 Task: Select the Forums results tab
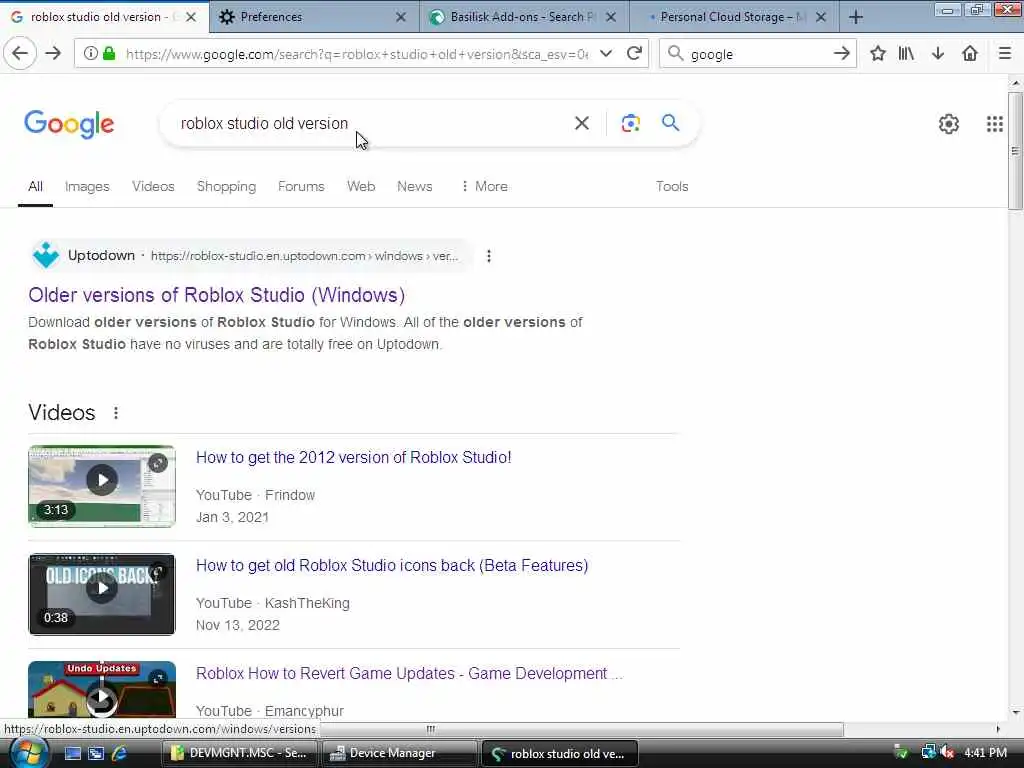click(301, 186)
